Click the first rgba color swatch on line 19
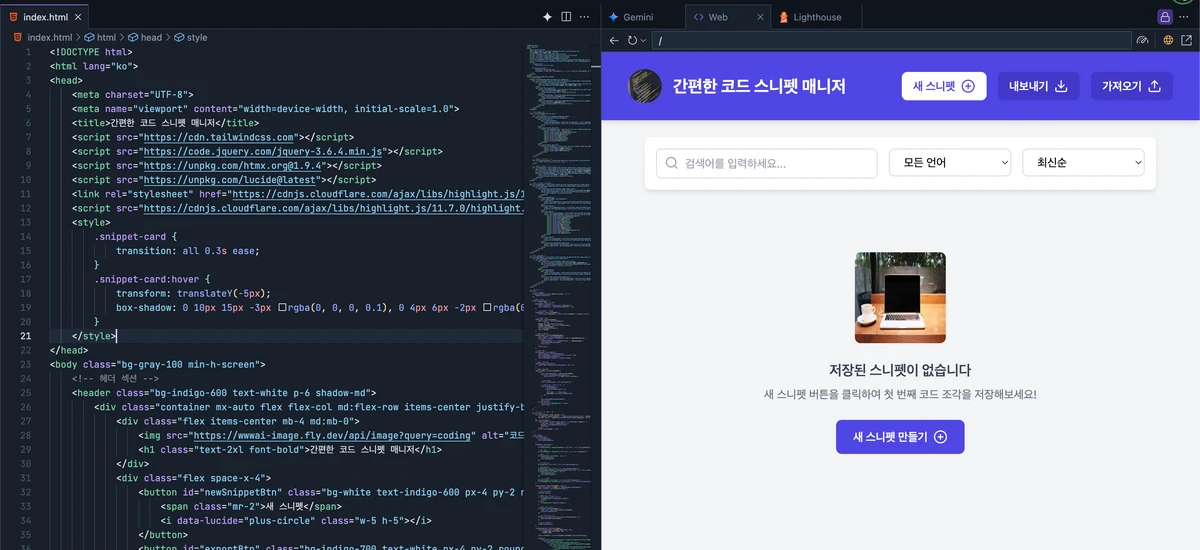Viewport: 1200px width, 550px height. [x=283, y=308]
